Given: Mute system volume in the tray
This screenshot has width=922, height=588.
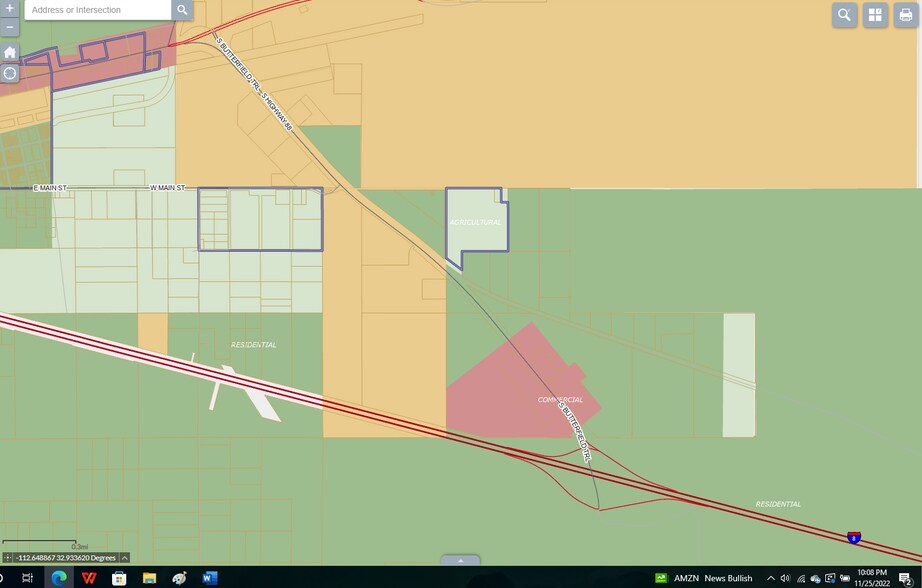Looking at the screenshot, I should [784, 578].
